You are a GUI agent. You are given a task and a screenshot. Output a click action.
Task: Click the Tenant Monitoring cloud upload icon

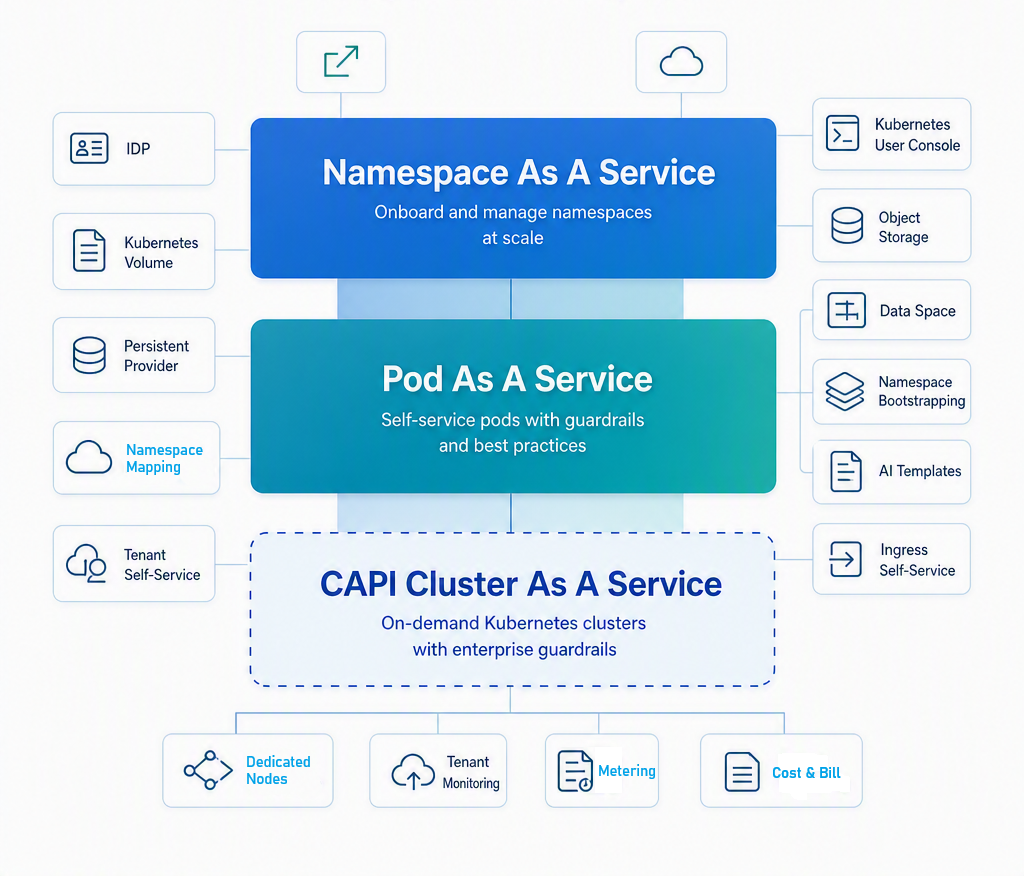[413, 771]
